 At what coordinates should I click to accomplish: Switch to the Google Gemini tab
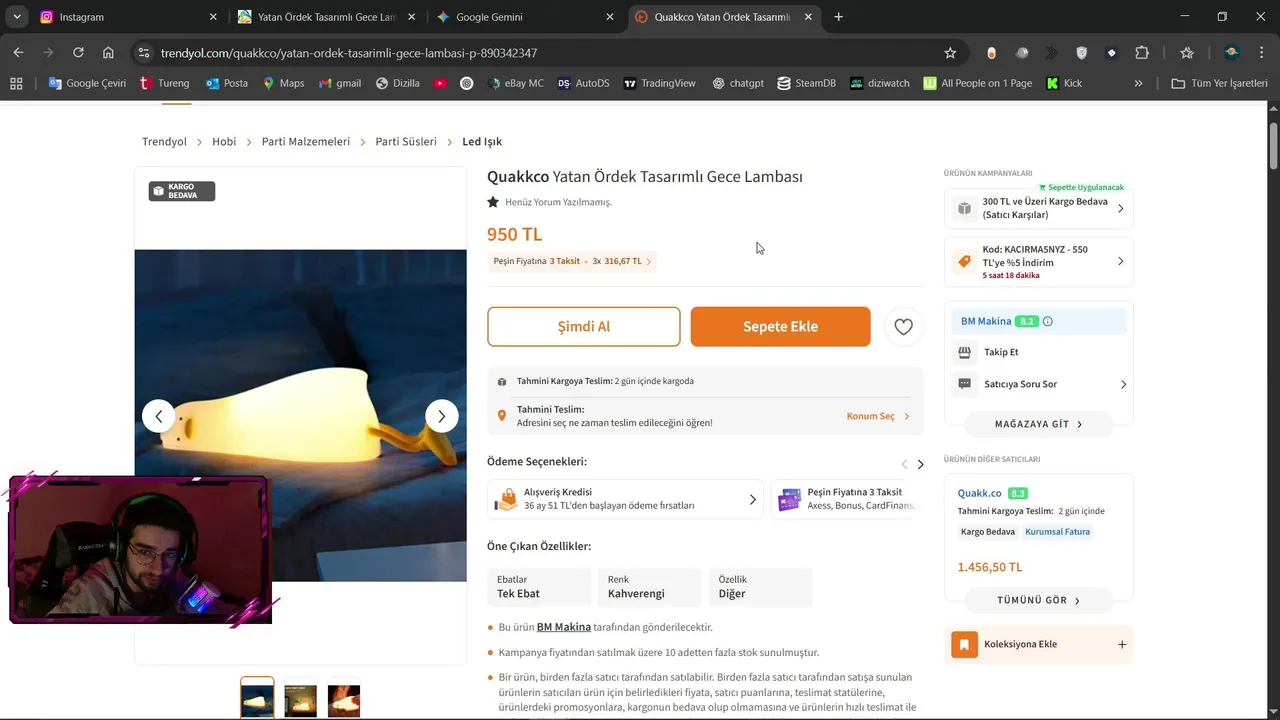[x=525, y=17]
